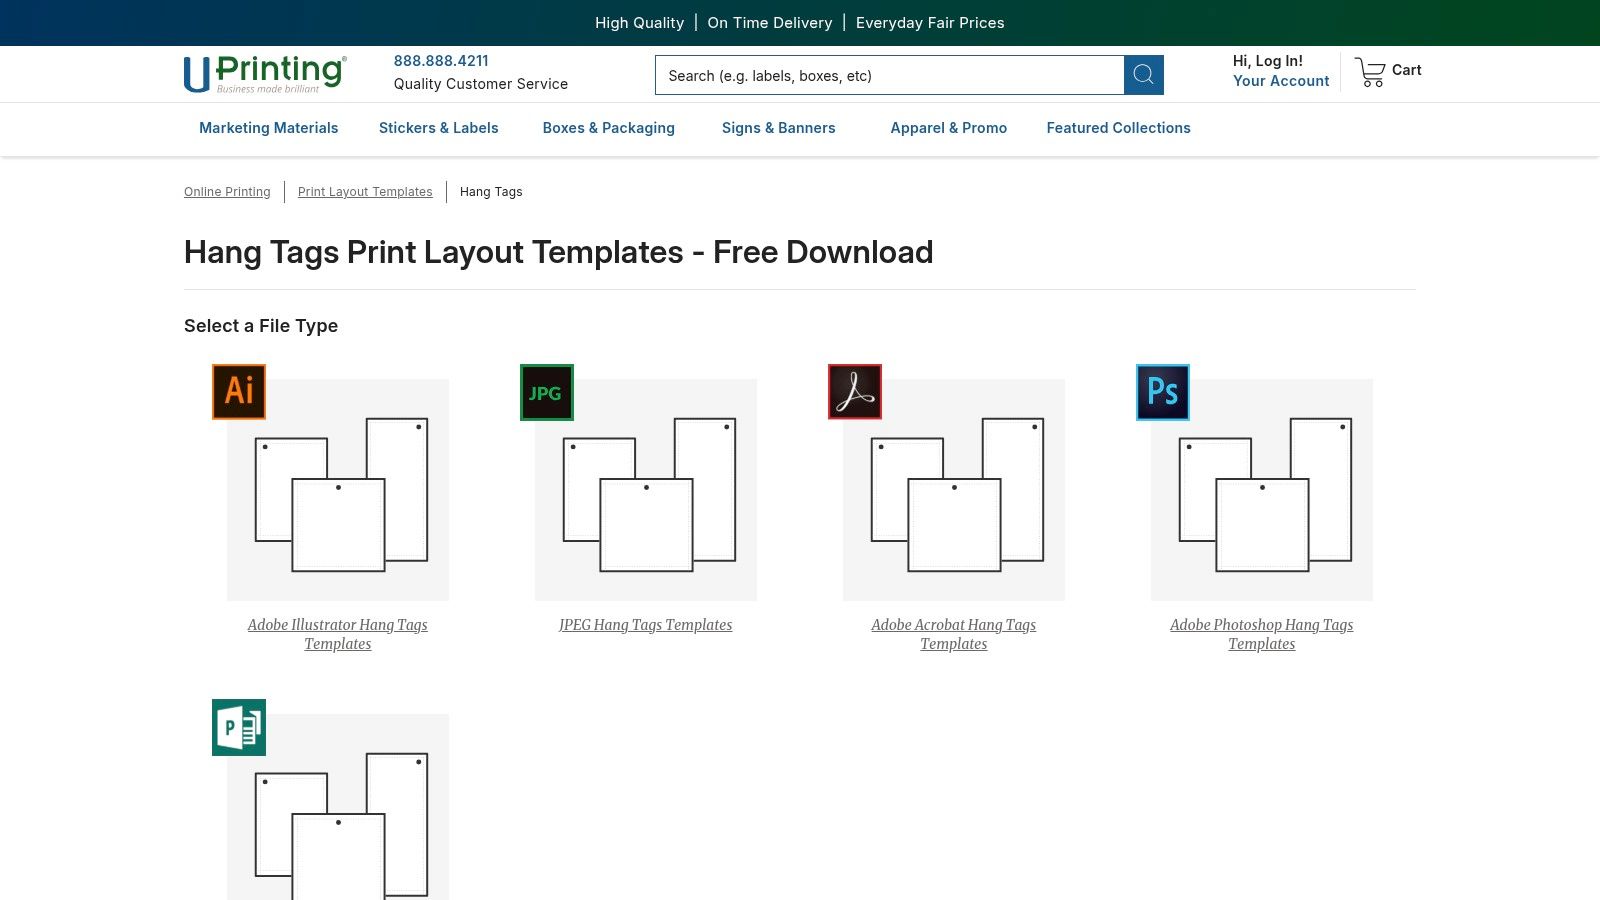The width and height of the screenshot is (1600, 900).
Task: Click the Hi, Log In! text
Action: (x=1268, y=61)
